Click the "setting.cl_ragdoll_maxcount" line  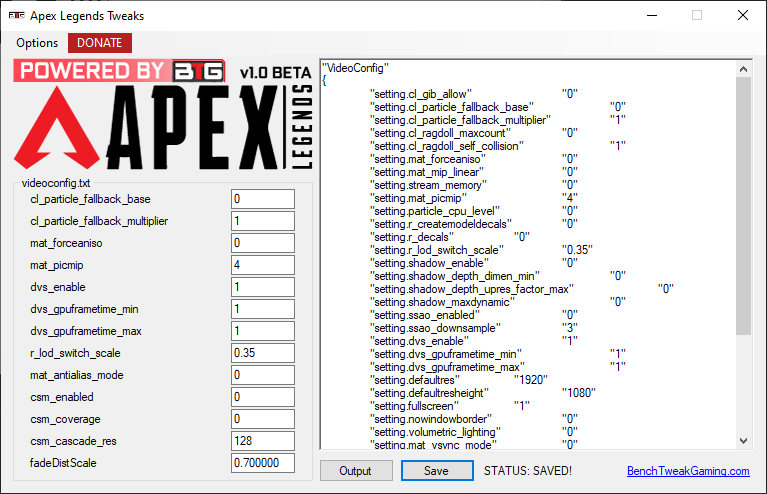[474, 133]
